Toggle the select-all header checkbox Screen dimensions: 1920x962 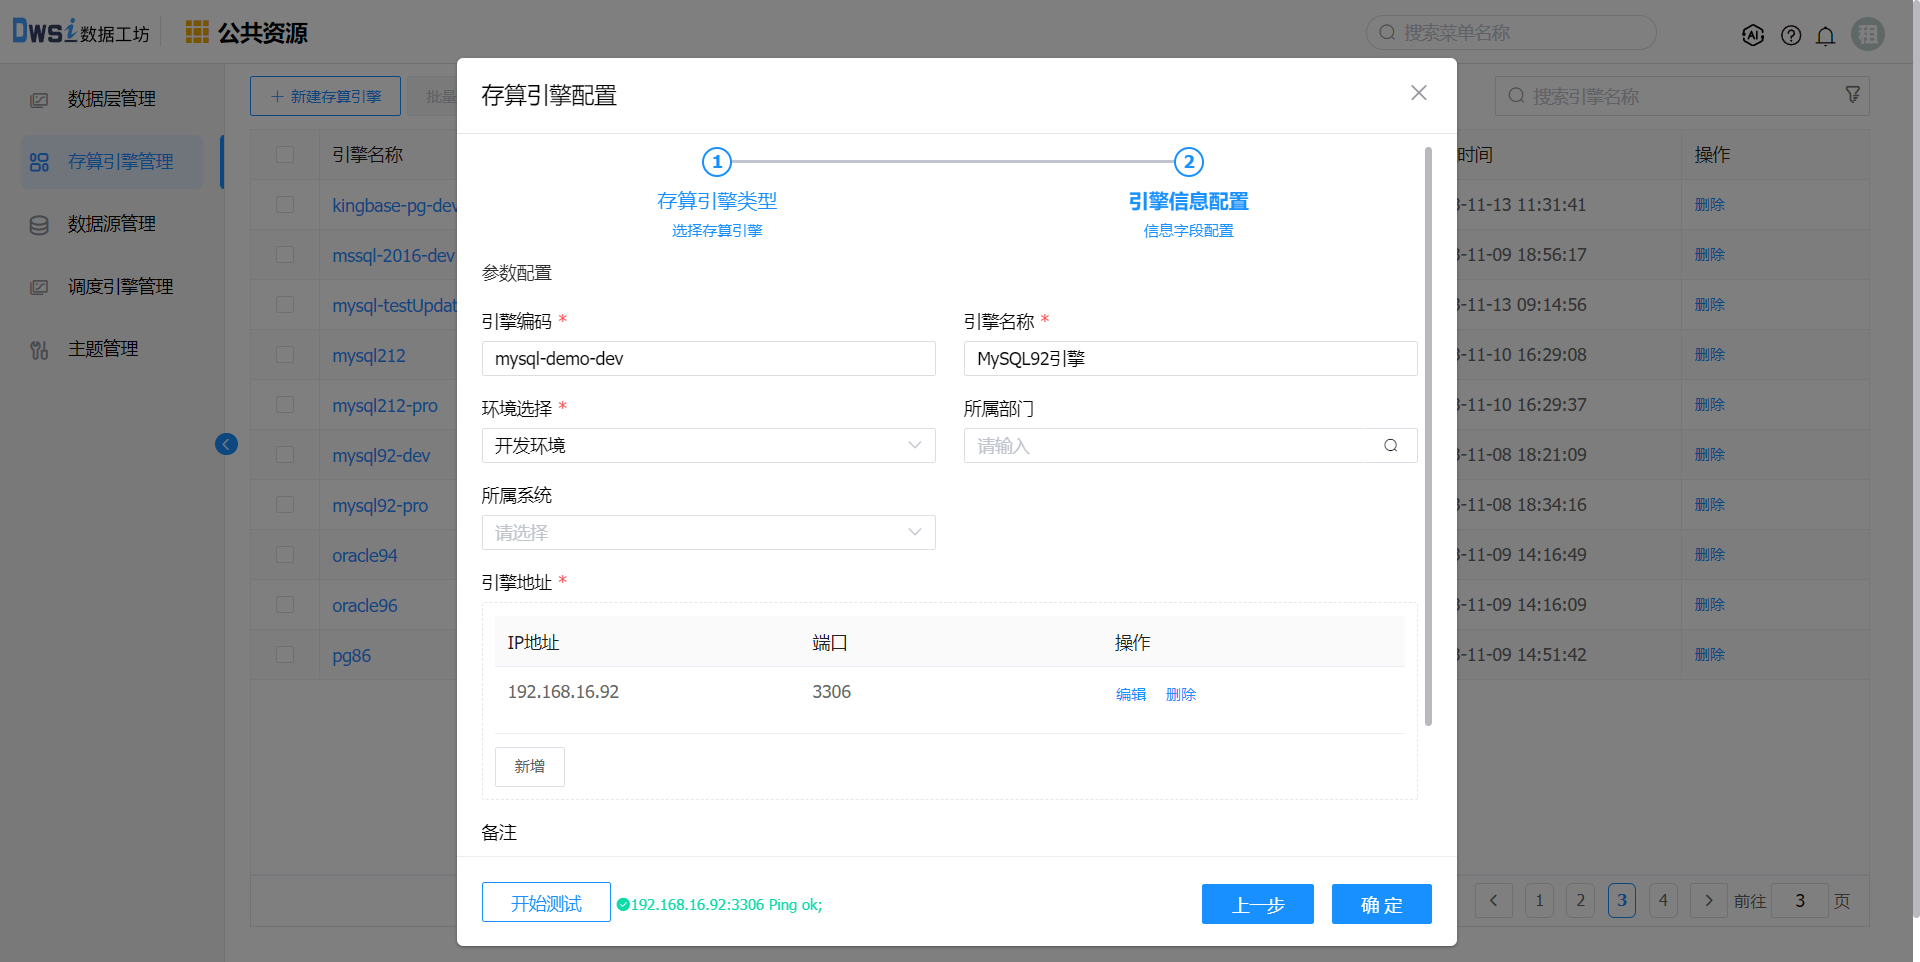tap(285, 155)
